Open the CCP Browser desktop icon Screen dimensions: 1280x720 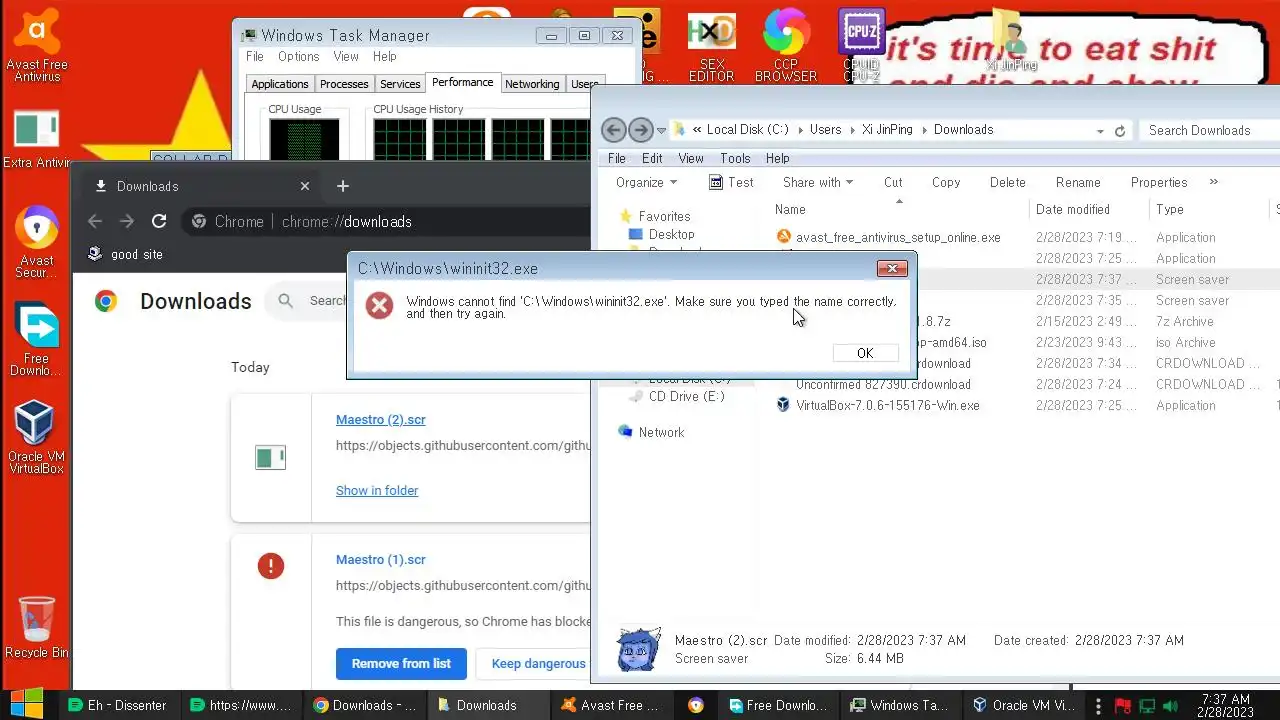pyautogui.click(x=786, y=45)
